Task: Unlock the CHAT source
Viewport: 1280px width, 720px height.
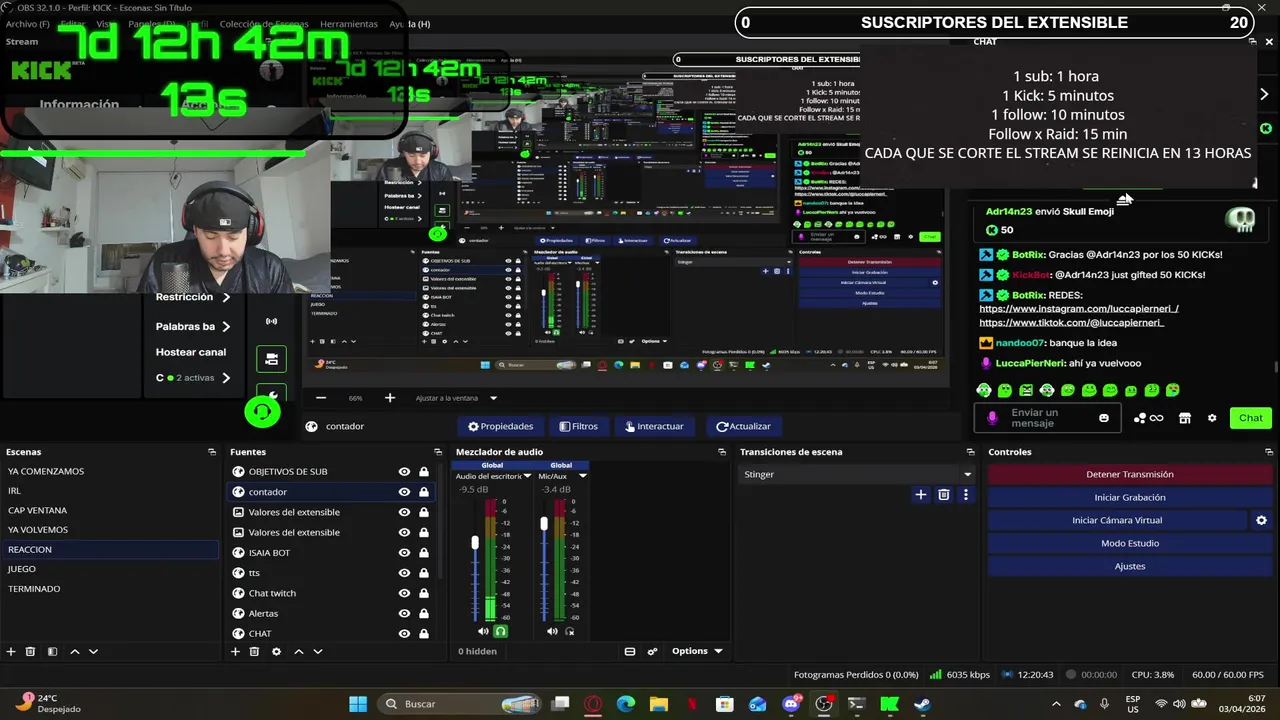Action: tap(424, 633)
